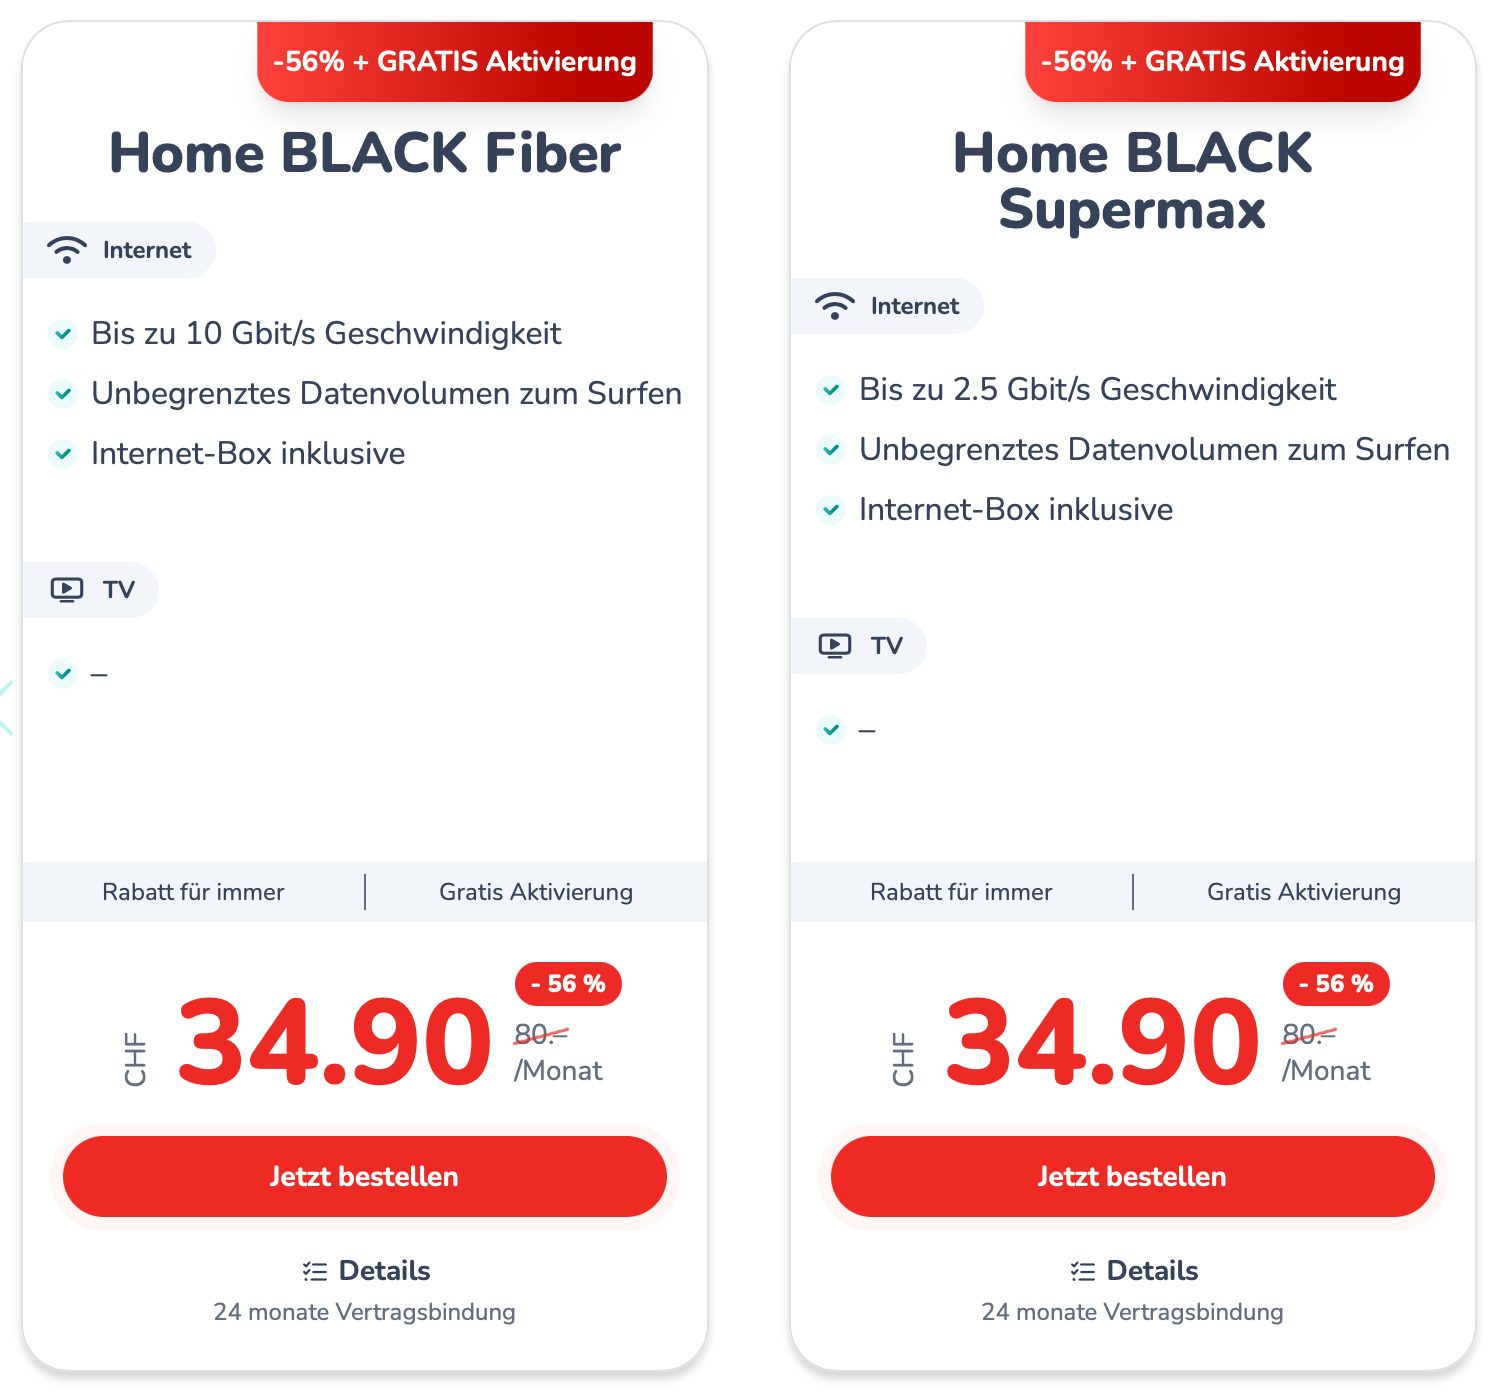Click the checkmark next to 10 Gbit/s speed
The image size is (1494, 1398).
point(63,334)
